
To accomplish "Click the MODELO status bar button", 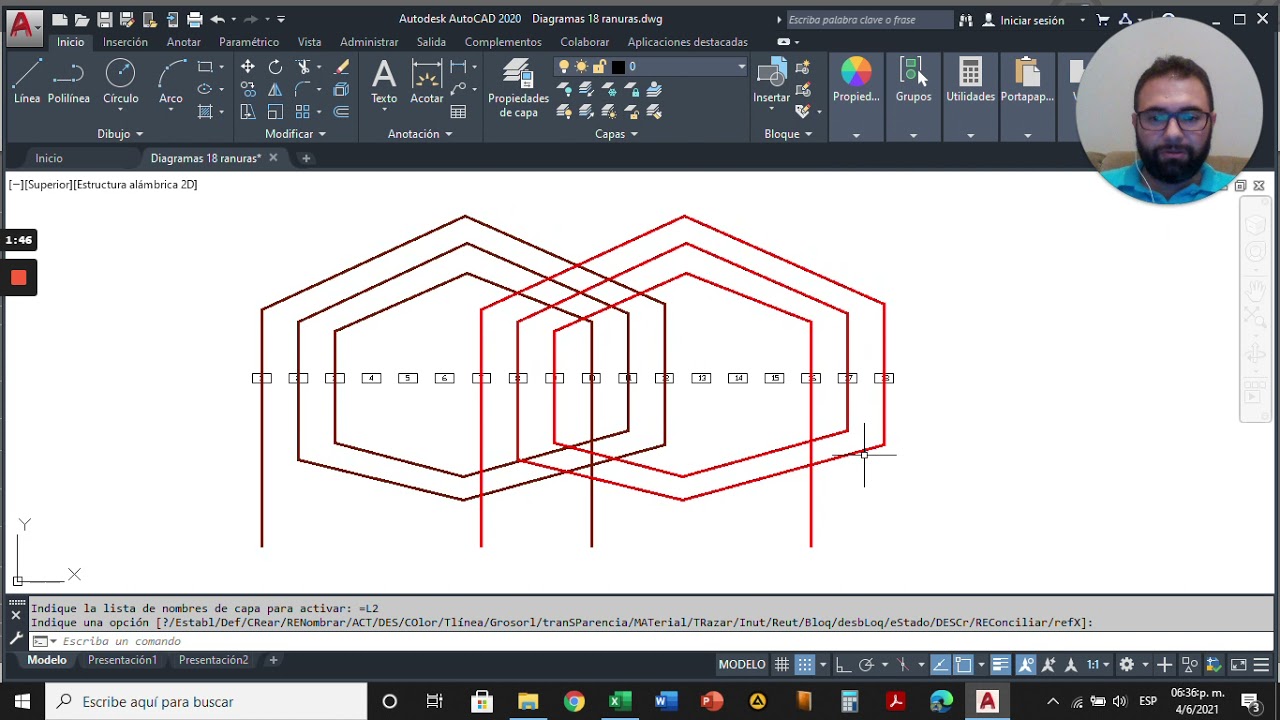I will point(742,665).
